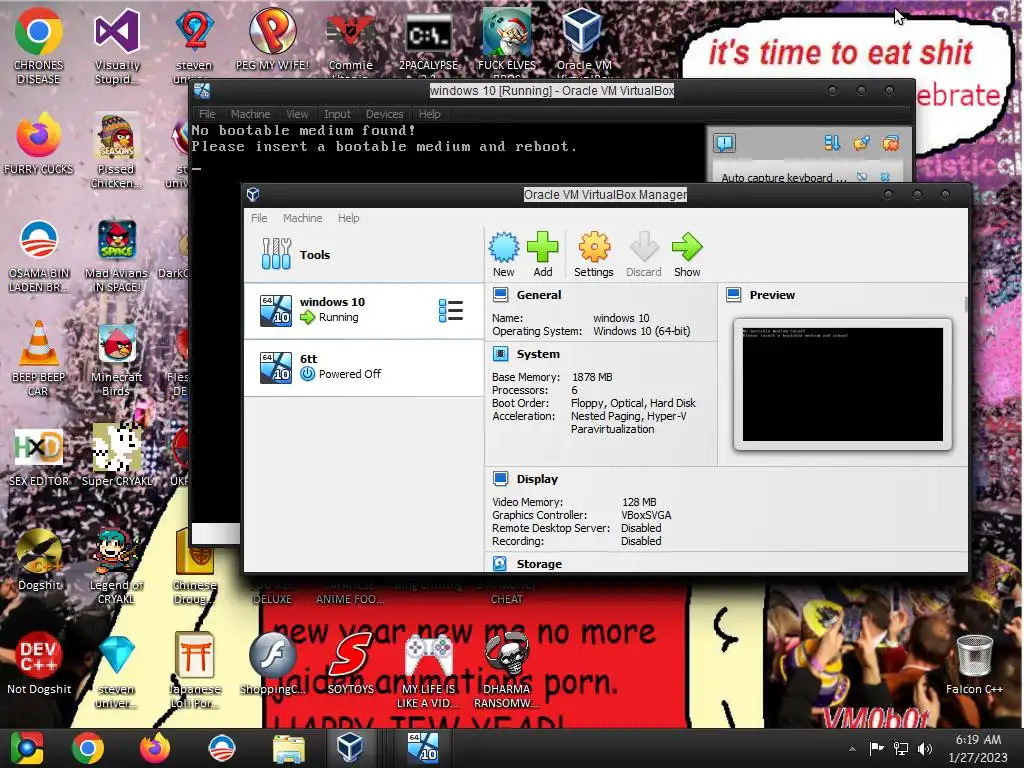Screen dimensions: 1024x768
Task: Click the New machine toolbar icon
Action: pos(504,254)
